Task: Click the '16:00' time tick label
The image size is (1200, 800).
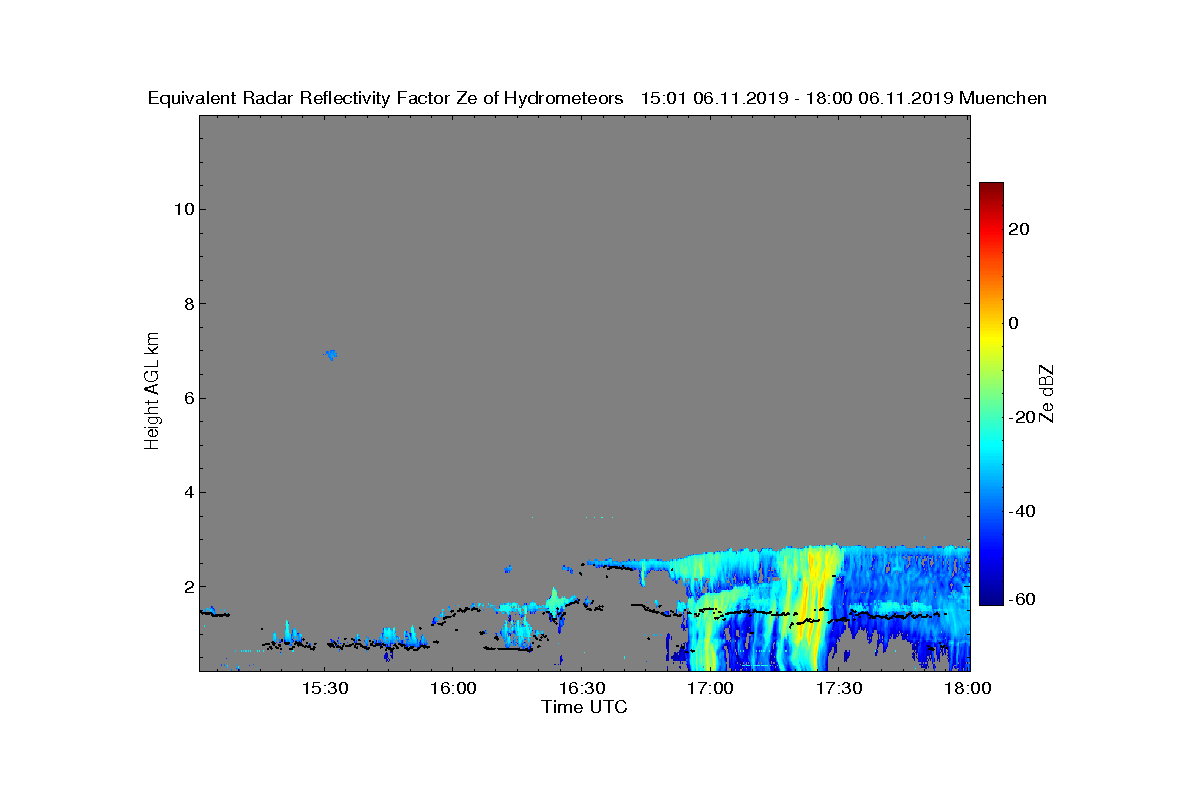Action: [x=453, y=688]
